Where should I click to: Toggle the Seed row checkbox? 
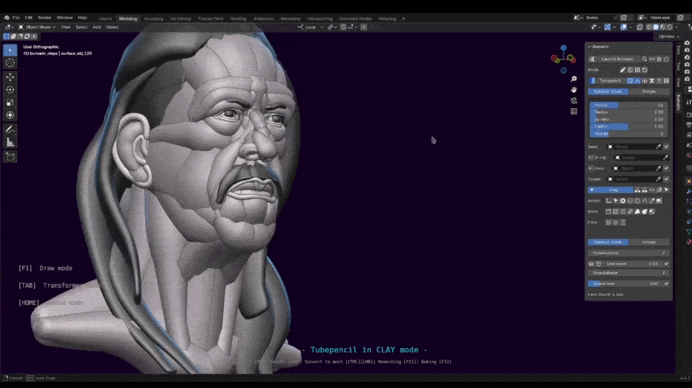click(x=666, y=147)
